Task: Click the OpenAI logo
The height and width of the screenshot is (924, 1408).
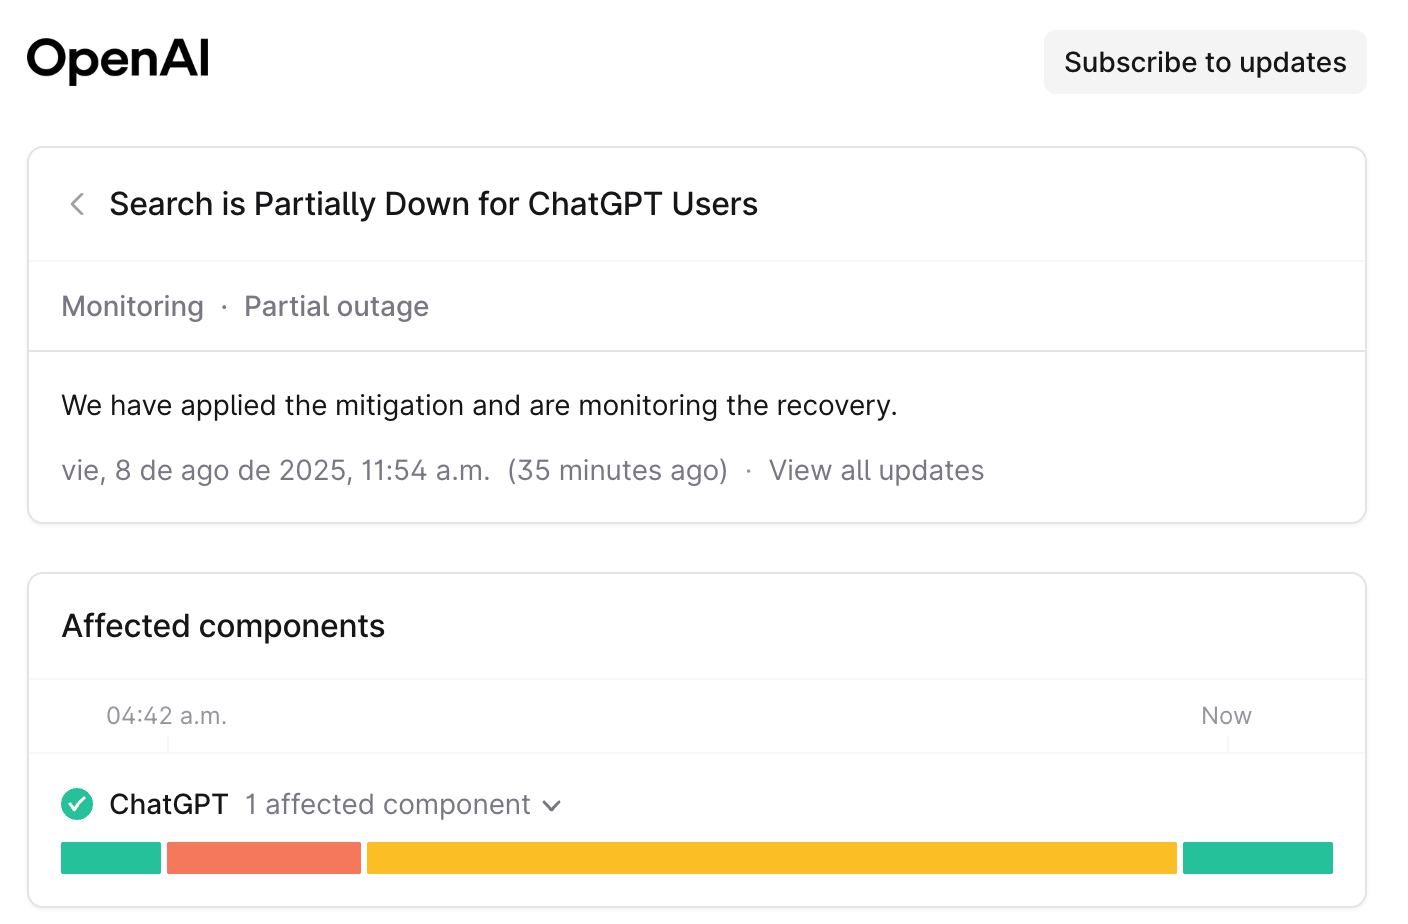Action: pyautogui.click(x=118, y=60)
